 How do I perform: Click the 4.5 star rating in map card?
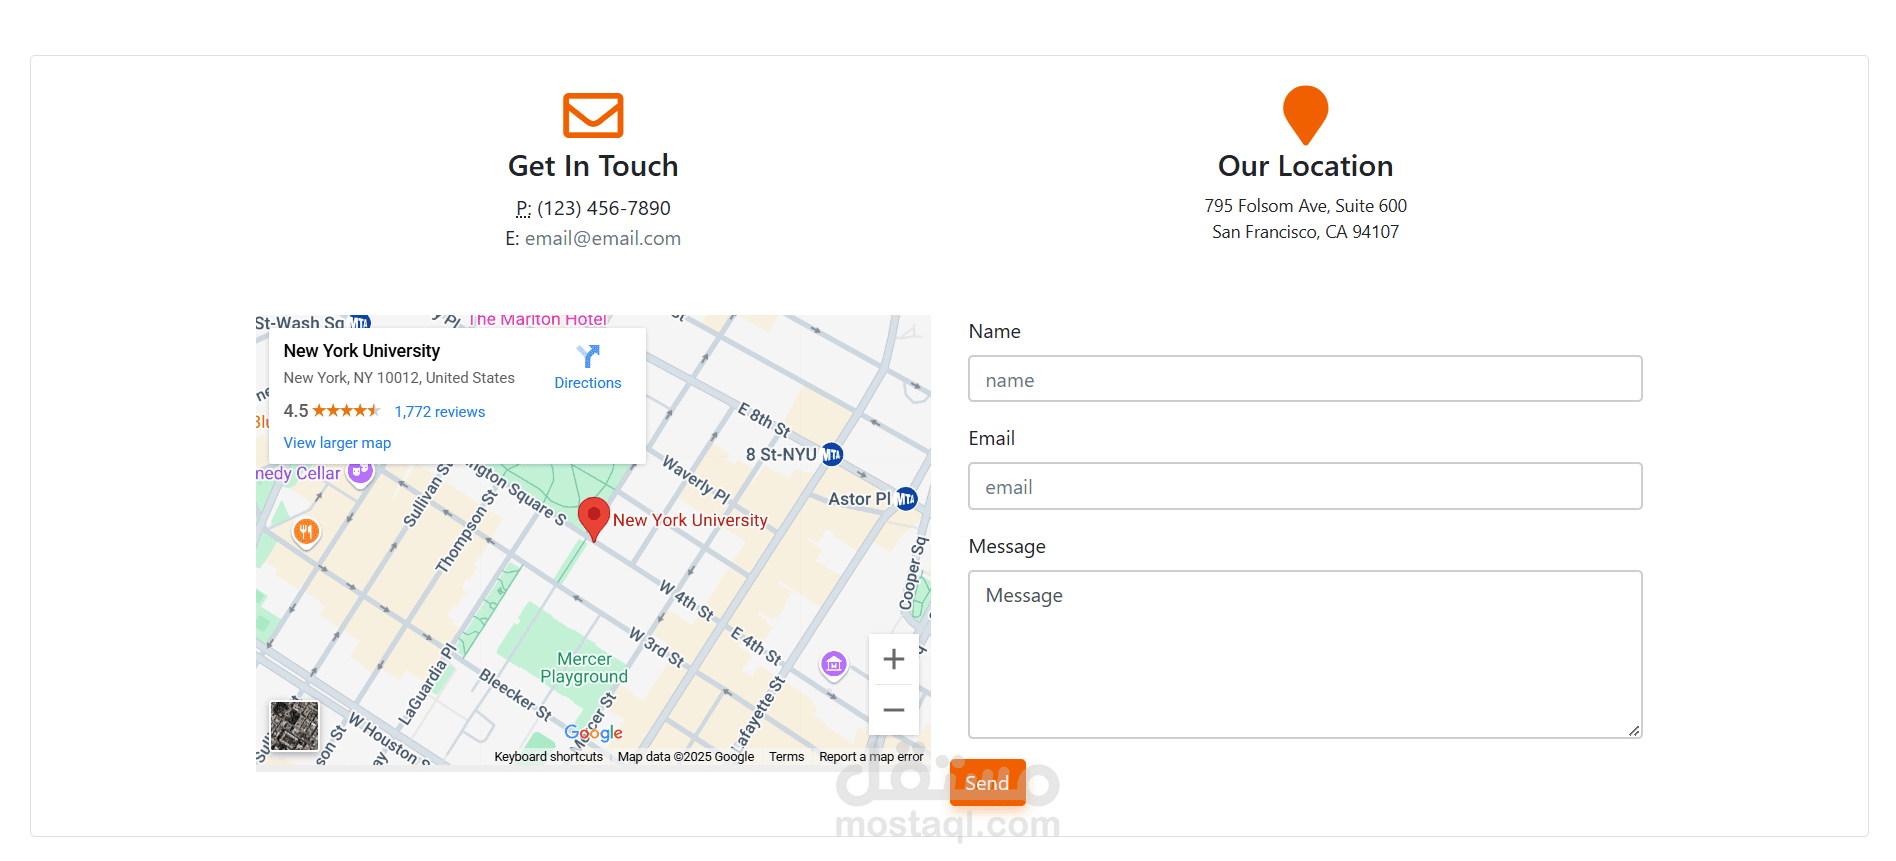coord(331,411)
